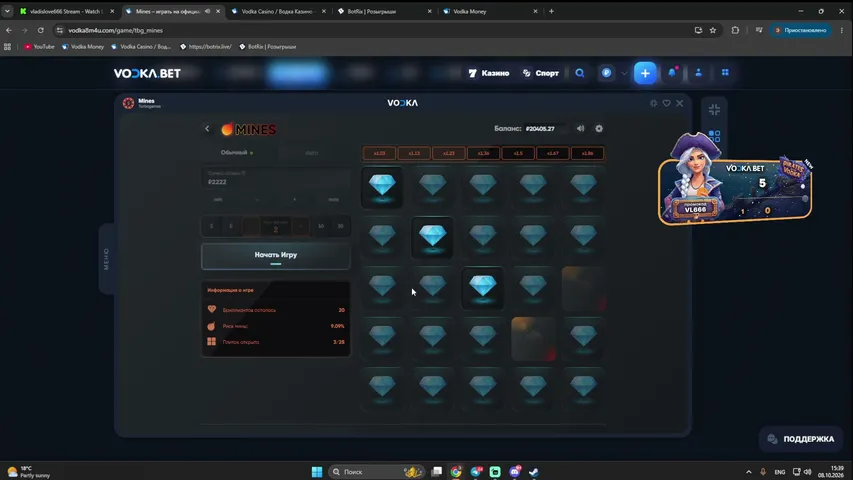Image resolution: width=853 pixels, height=480 pixels.
Task: Set bet to min
Action: (218, 200)
